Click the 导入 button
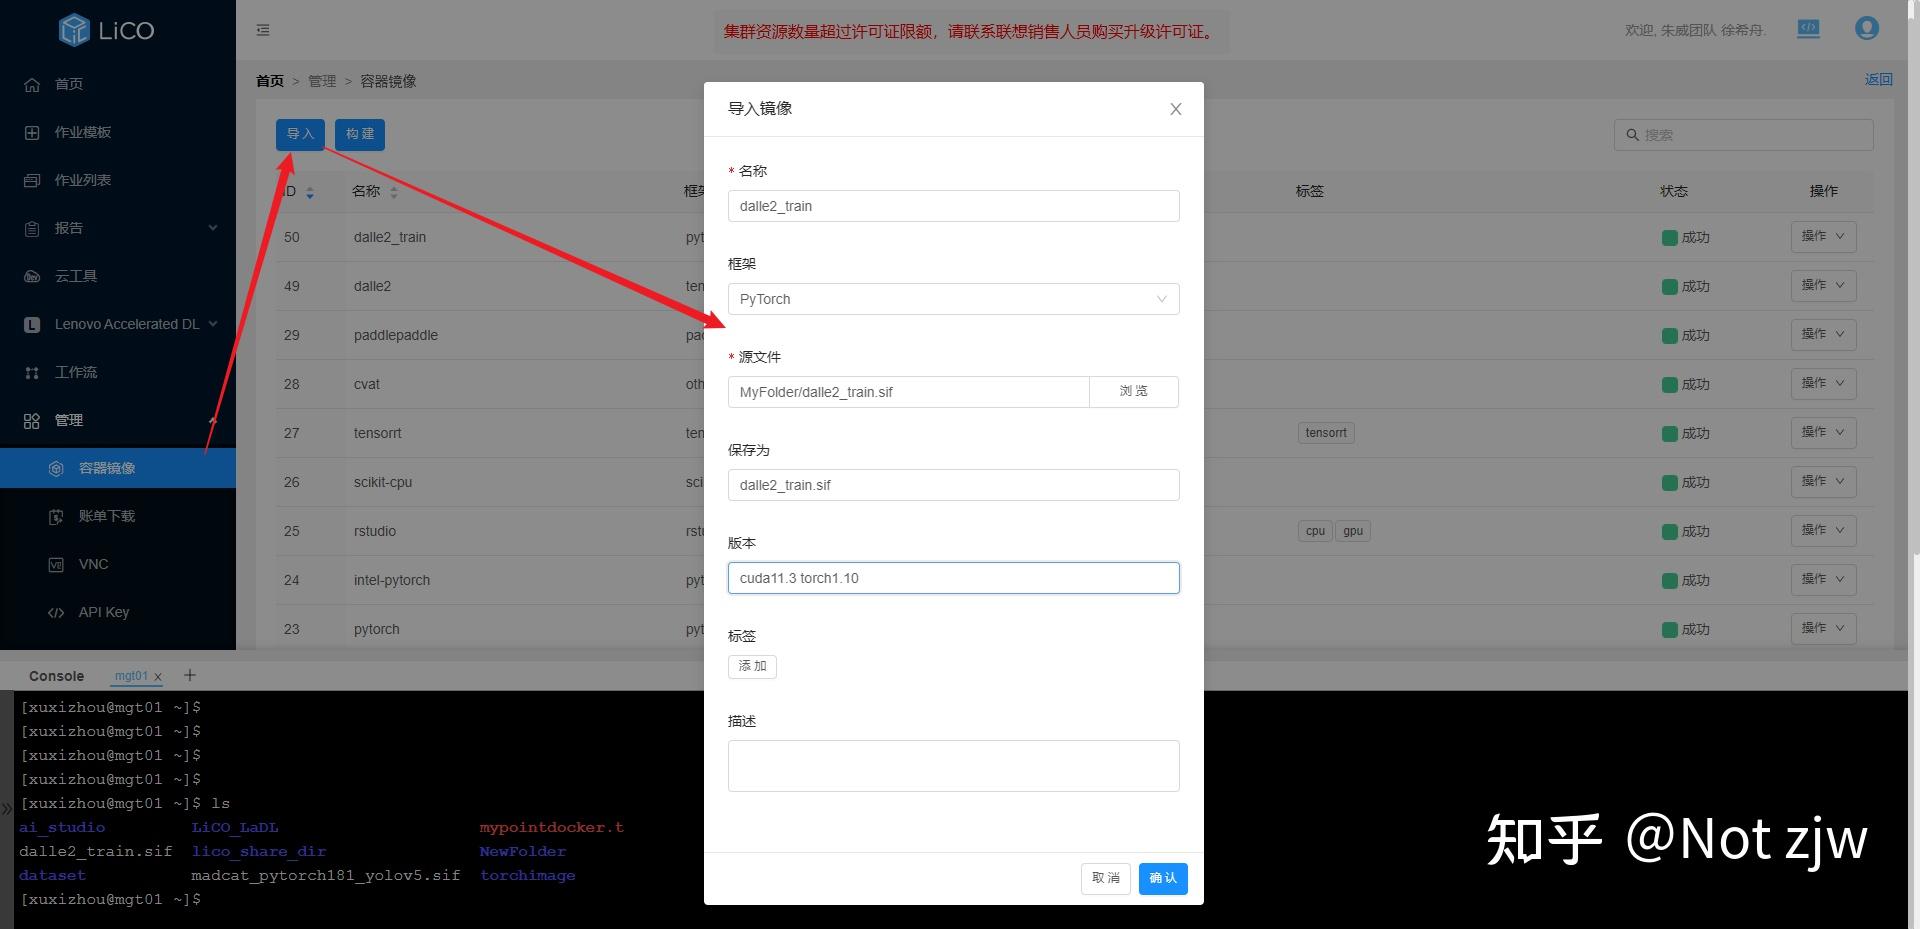Image resolution: width=1920 pixels, height=929 pixels. 300,134
